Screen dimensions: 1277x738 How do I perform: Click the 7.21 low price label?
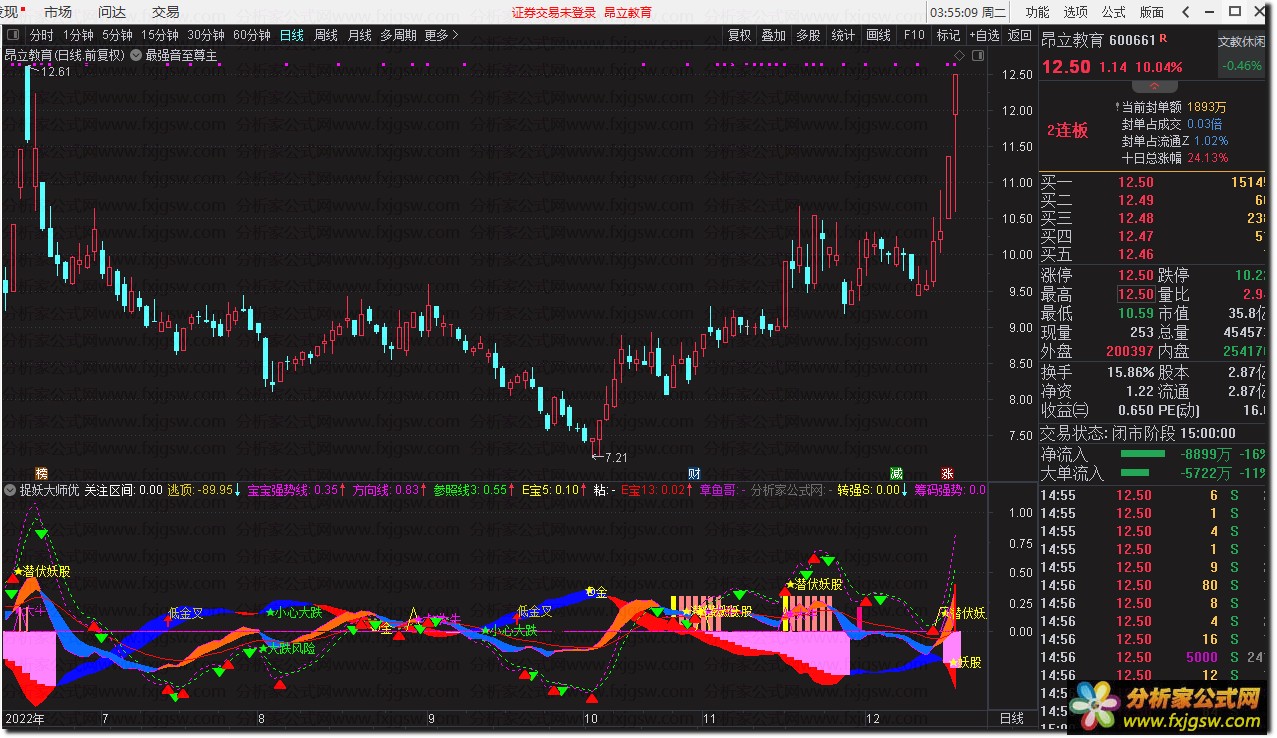(x=614, y=458)
